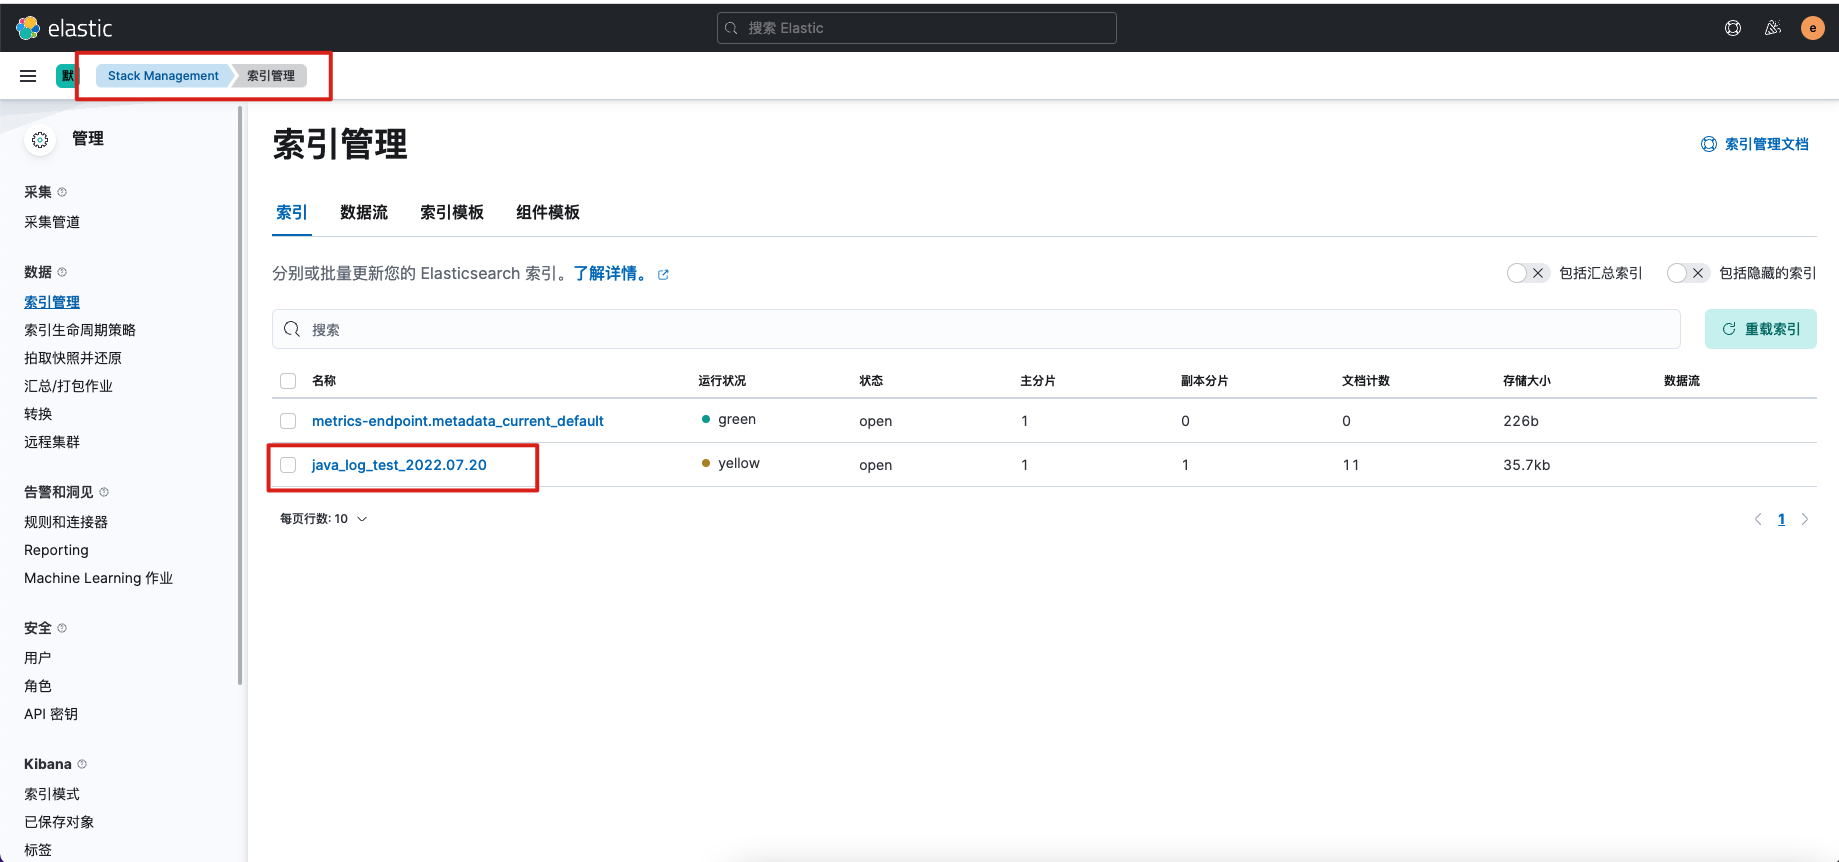Open 已保存对象 in the sidebar
Viewport: 1839px width, 862px height.
tap(59, 822)
